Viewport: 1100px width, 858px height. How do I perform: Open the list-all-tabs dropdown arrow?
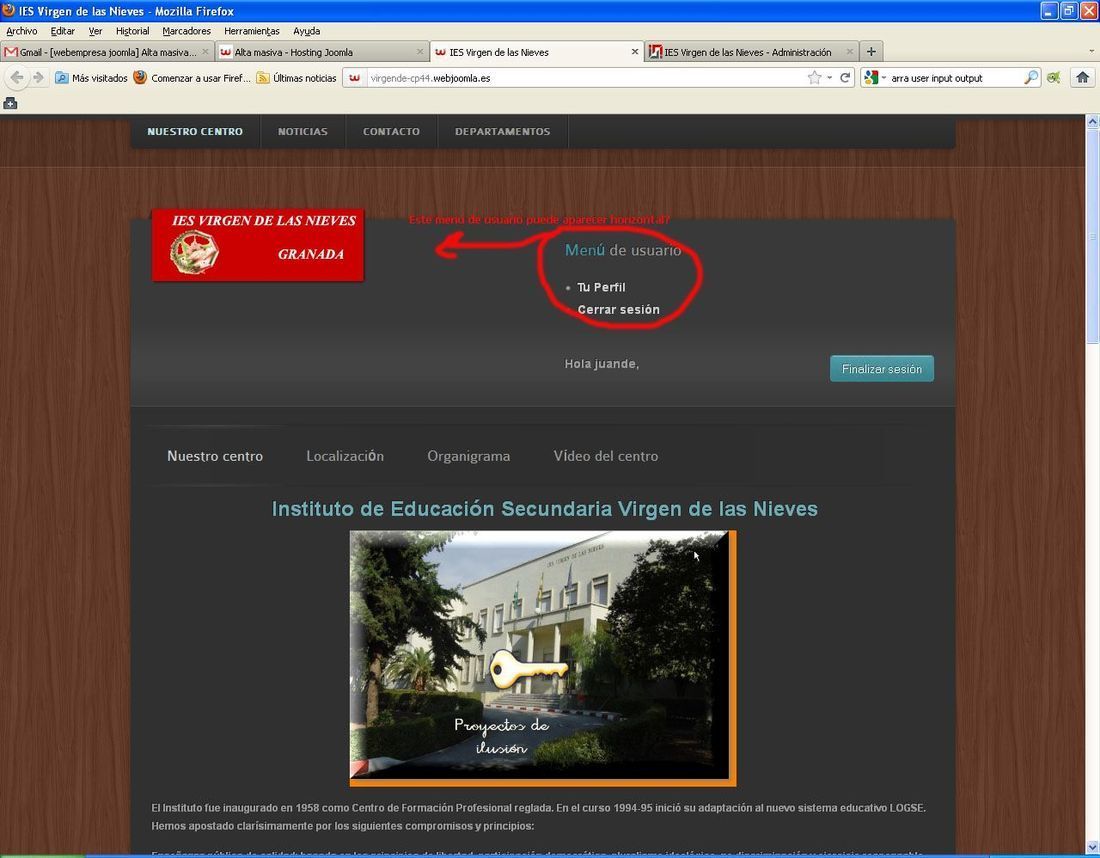click(1091, 52)
